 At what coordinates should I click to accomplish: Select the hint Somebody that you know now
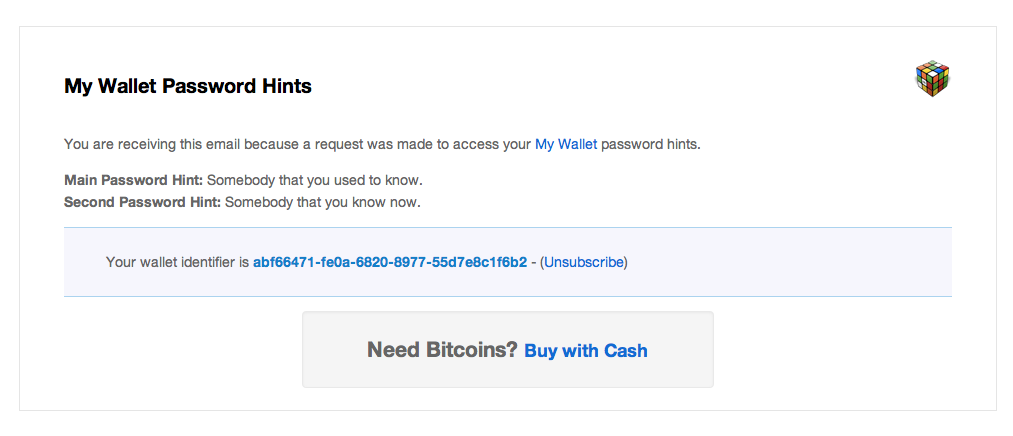(323, 202)
